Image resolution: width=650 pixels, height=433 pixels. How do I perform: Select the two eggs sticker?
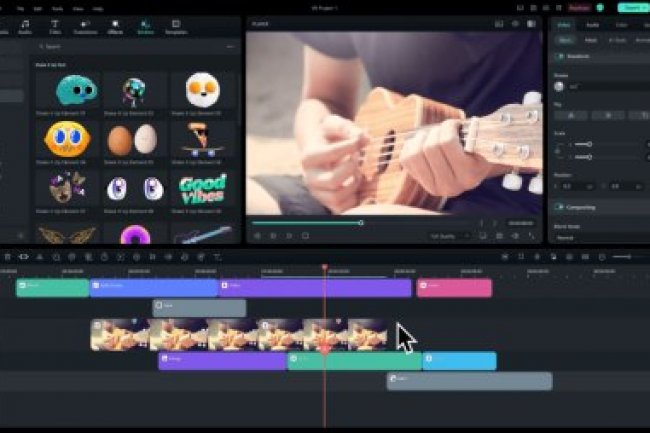(134, 140)
